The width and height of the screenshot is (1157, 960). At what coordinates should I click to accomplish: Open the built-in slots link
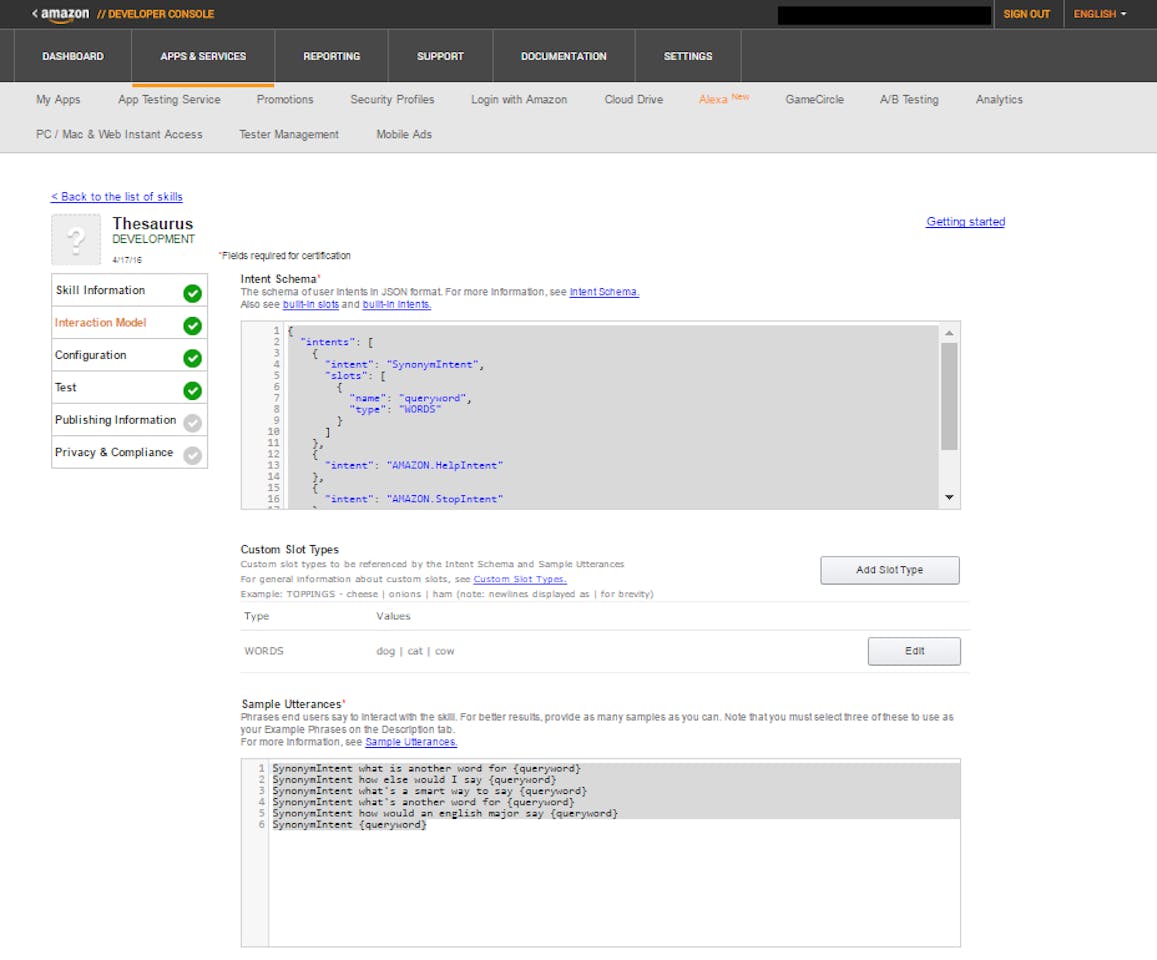coord(311,304)
